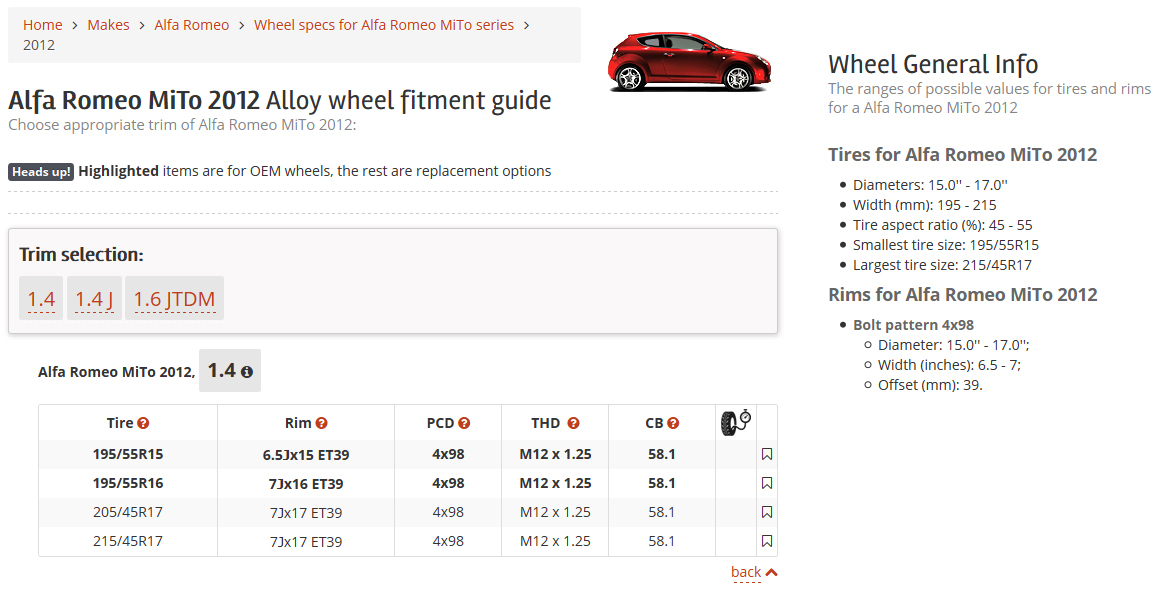Click the 7Jx16 ET39 rim cell
This screenshot has width=1163, height=602.
306,484
